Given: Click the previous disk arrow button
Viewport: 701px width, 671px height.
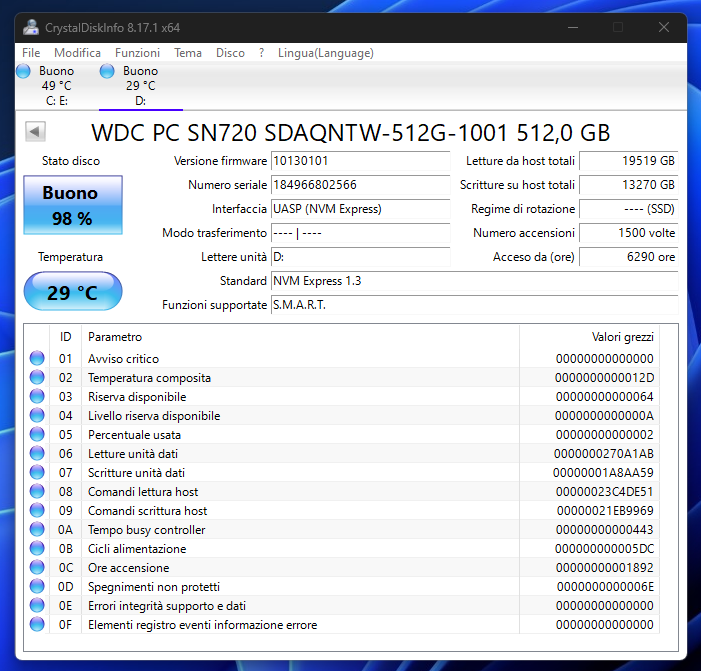Looking at the screenshot, I should [x=35, y=131].
